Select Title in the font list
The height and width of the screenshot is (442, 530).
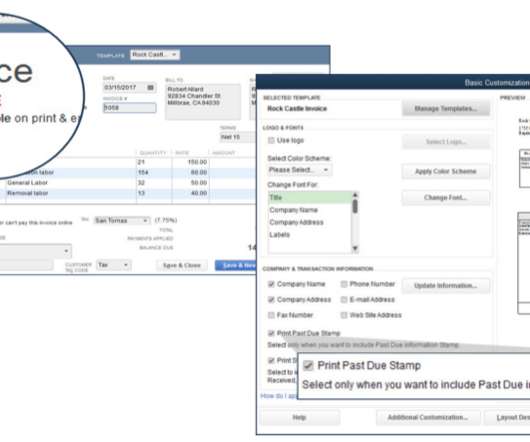310,197
